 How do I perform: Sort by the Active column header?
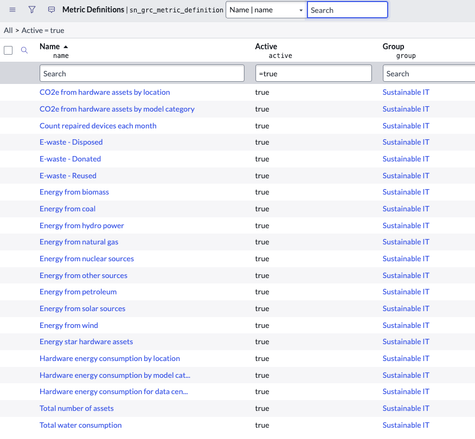click(266, 46)
